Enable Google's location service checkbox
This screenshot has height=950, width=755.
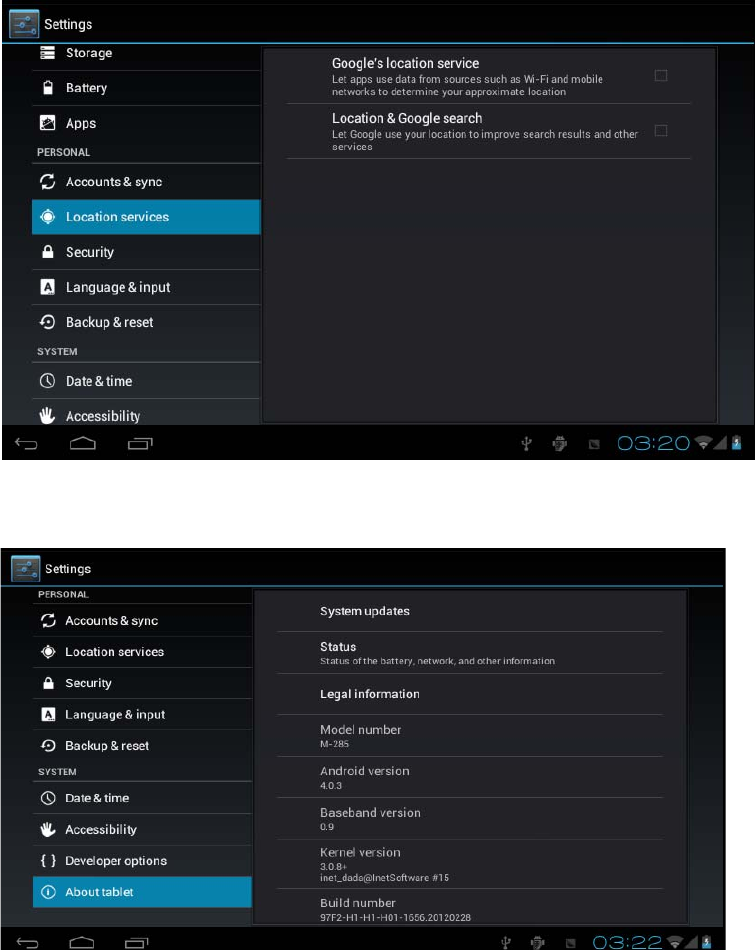coord(660,76)
